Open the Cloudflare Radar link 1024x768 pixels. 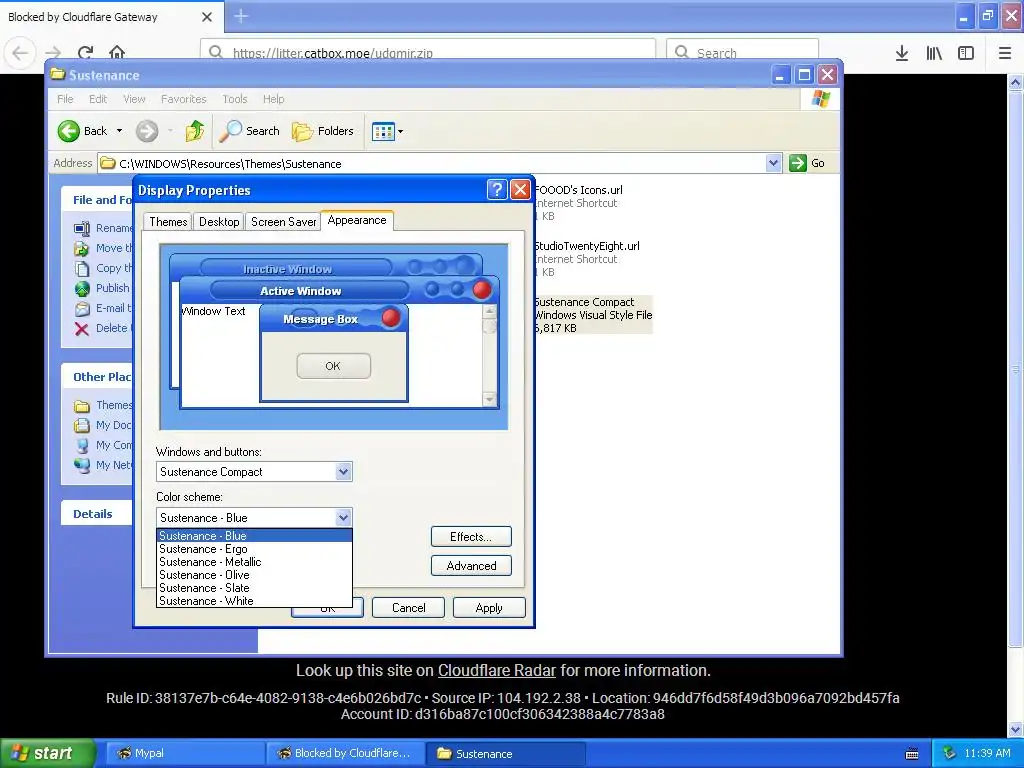(x=496, y=671)
